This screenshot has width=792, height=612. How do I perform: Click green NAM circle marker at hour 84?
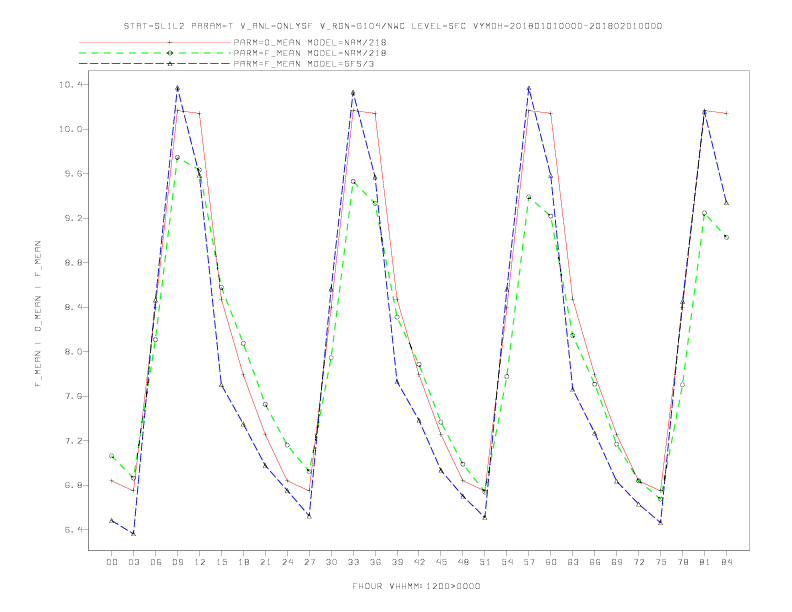click(x=726, y=237)
